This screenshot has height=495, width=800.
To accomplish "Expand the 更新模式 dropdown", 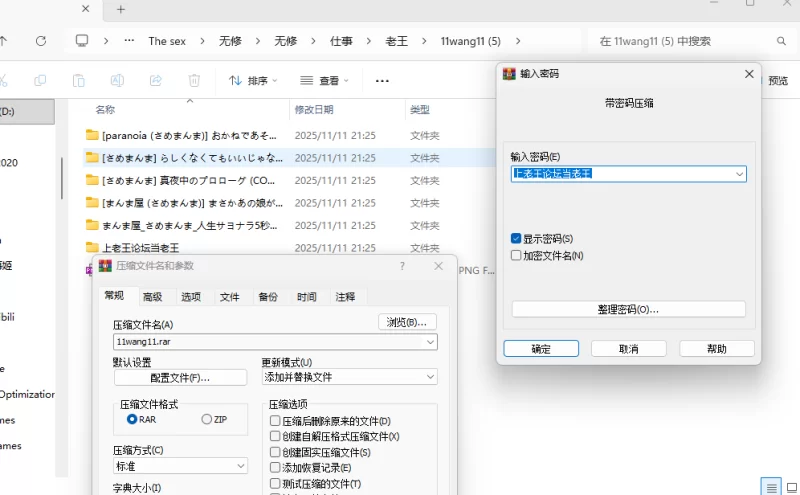I will pyautogui.click(x=430, y=377).
